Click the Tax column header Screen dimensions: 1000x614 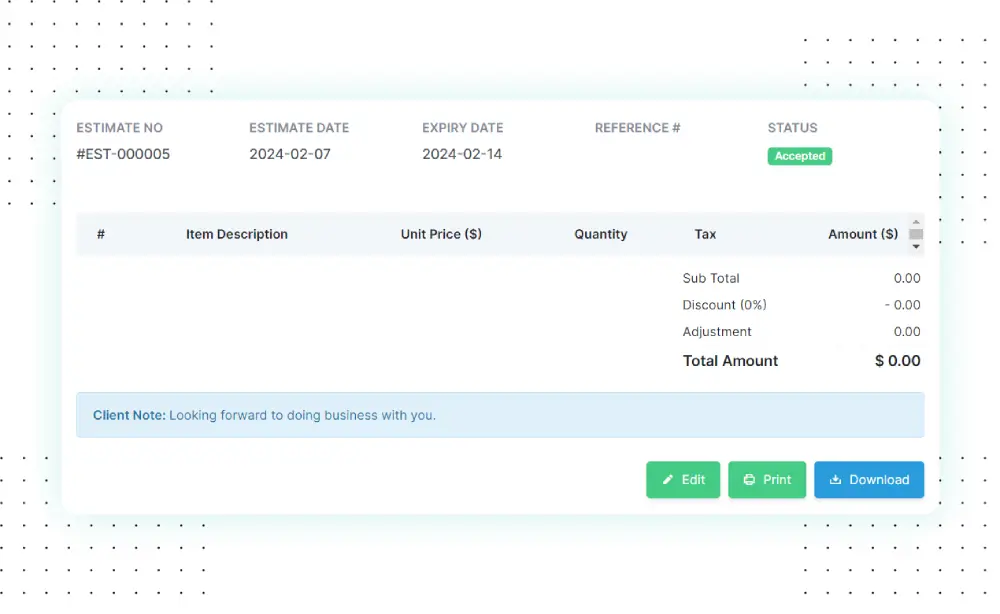coord(705,234)
